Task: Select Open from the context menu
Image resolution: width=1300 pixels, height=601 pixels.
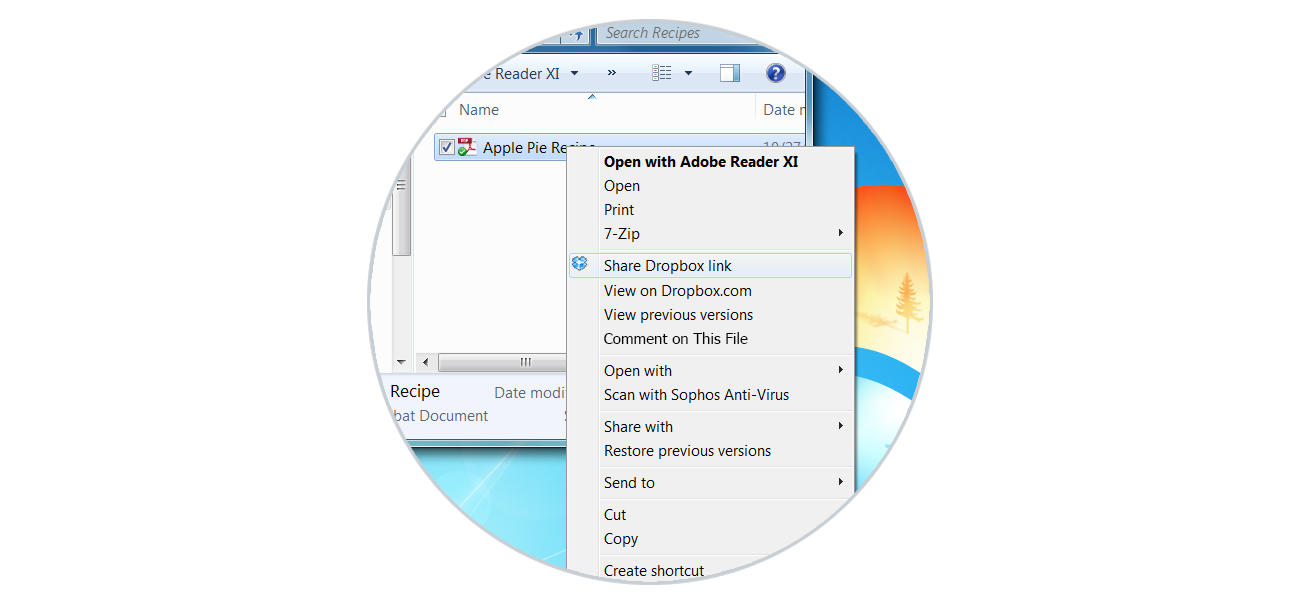Action: click(x=622, y=186)
